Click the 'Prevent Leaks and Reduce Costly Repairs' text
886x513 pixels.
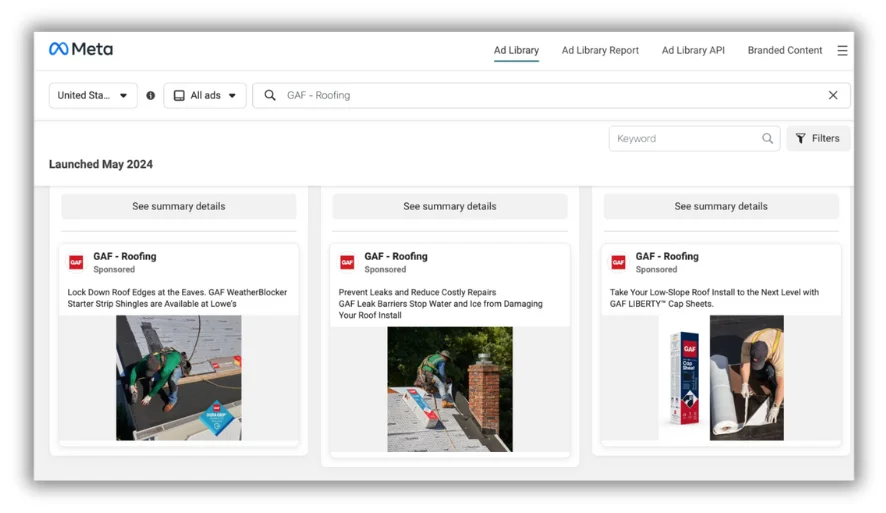point(418,292)
